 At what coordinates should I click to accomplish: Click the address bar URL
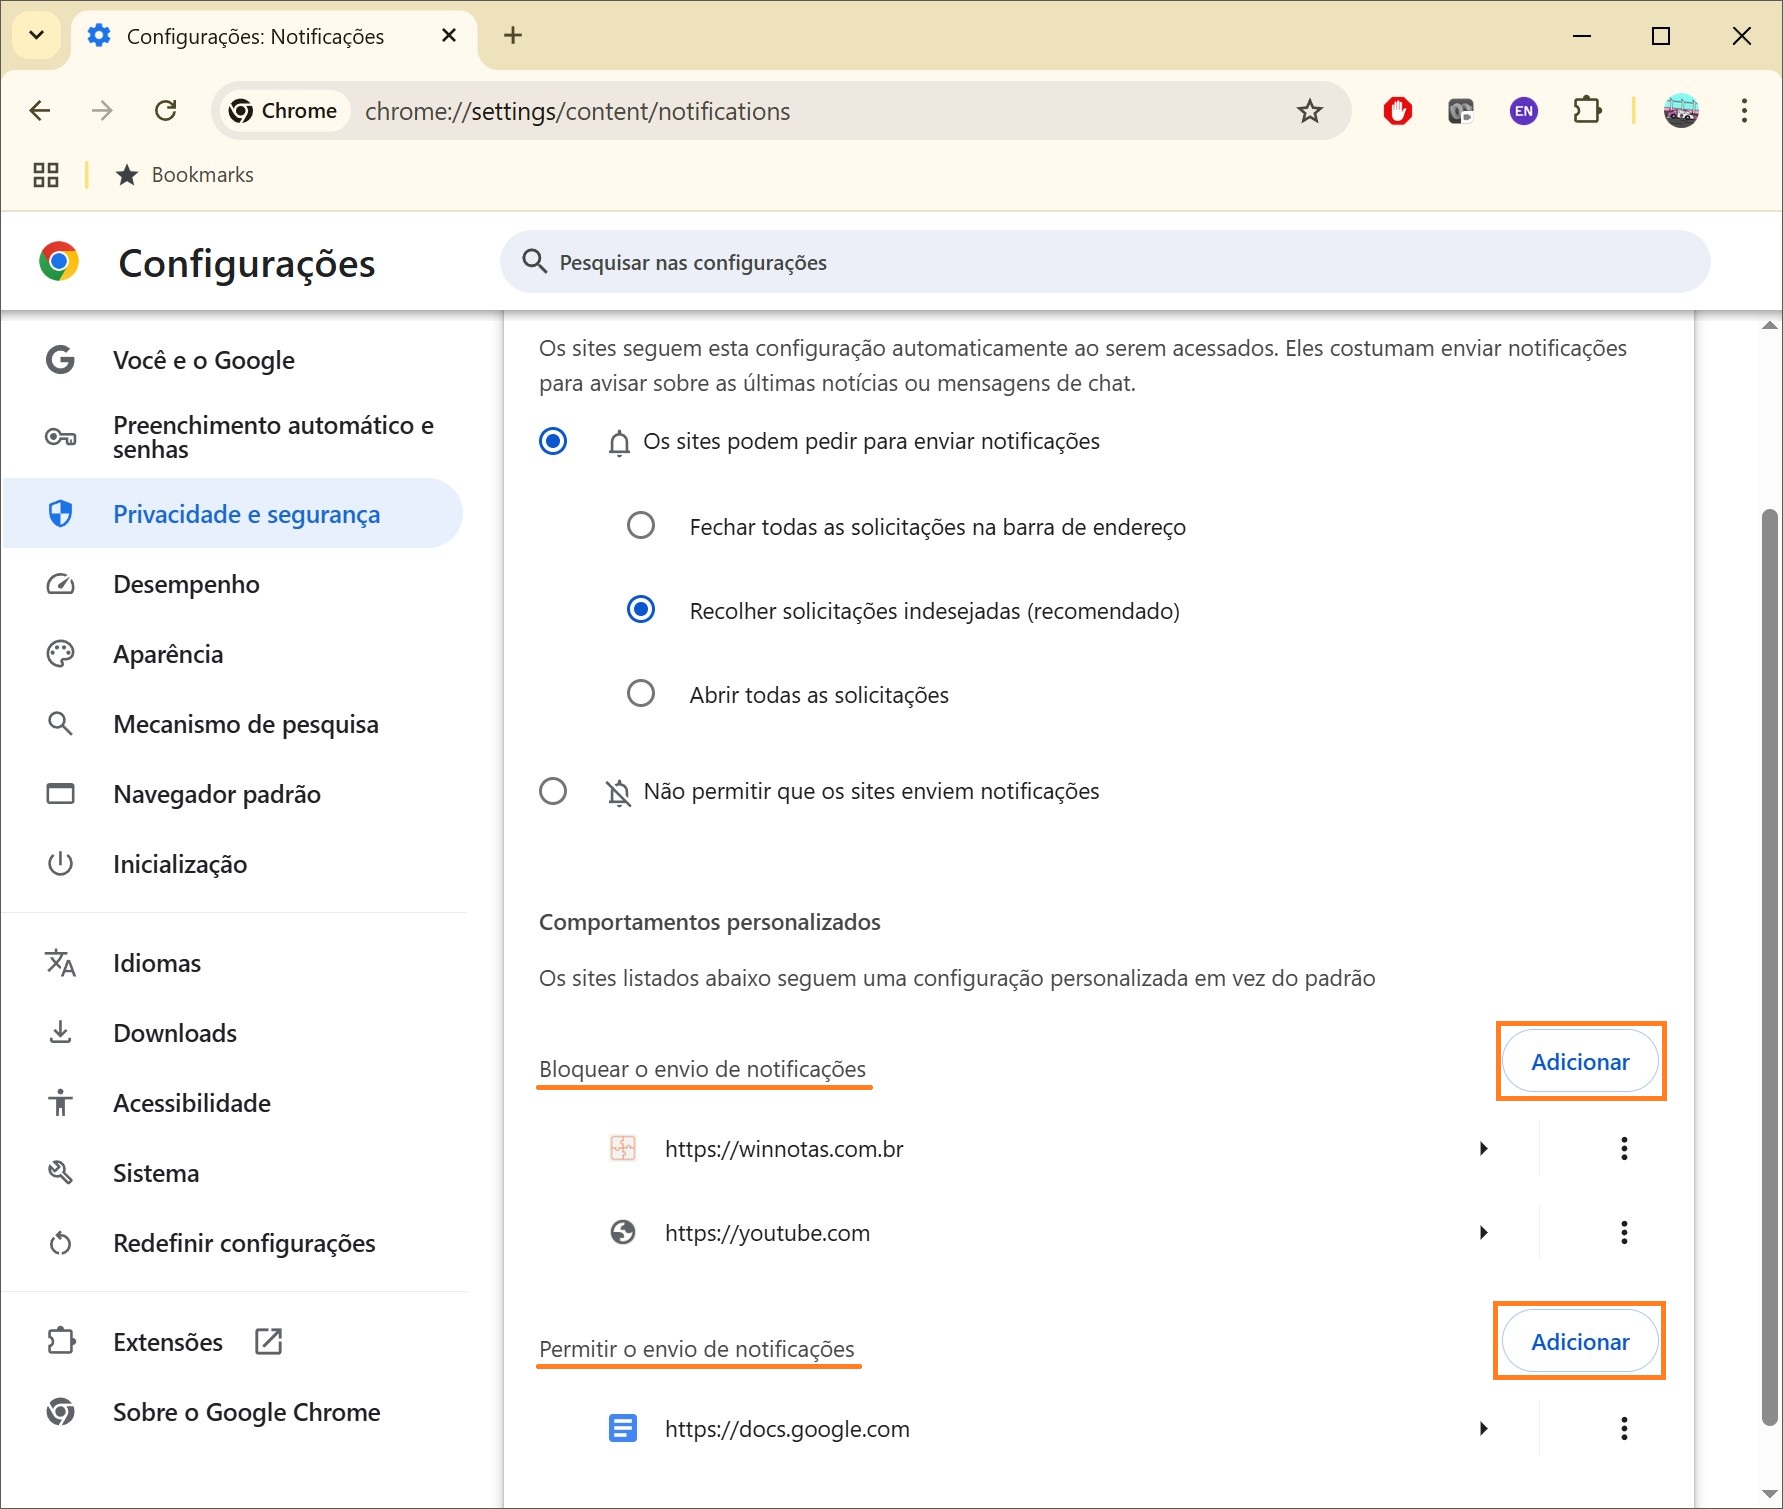point(578,111)
